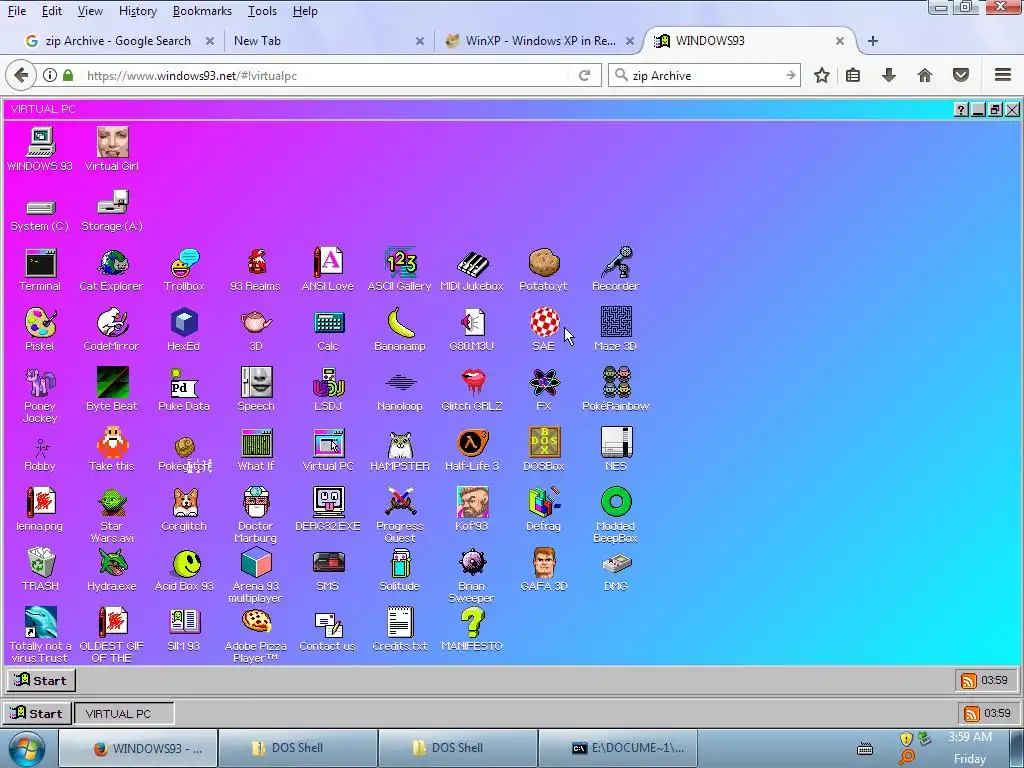Open Virtual Girl icon
The image size is (1024, 768).
pyautogui.click(x=112, y=150)
